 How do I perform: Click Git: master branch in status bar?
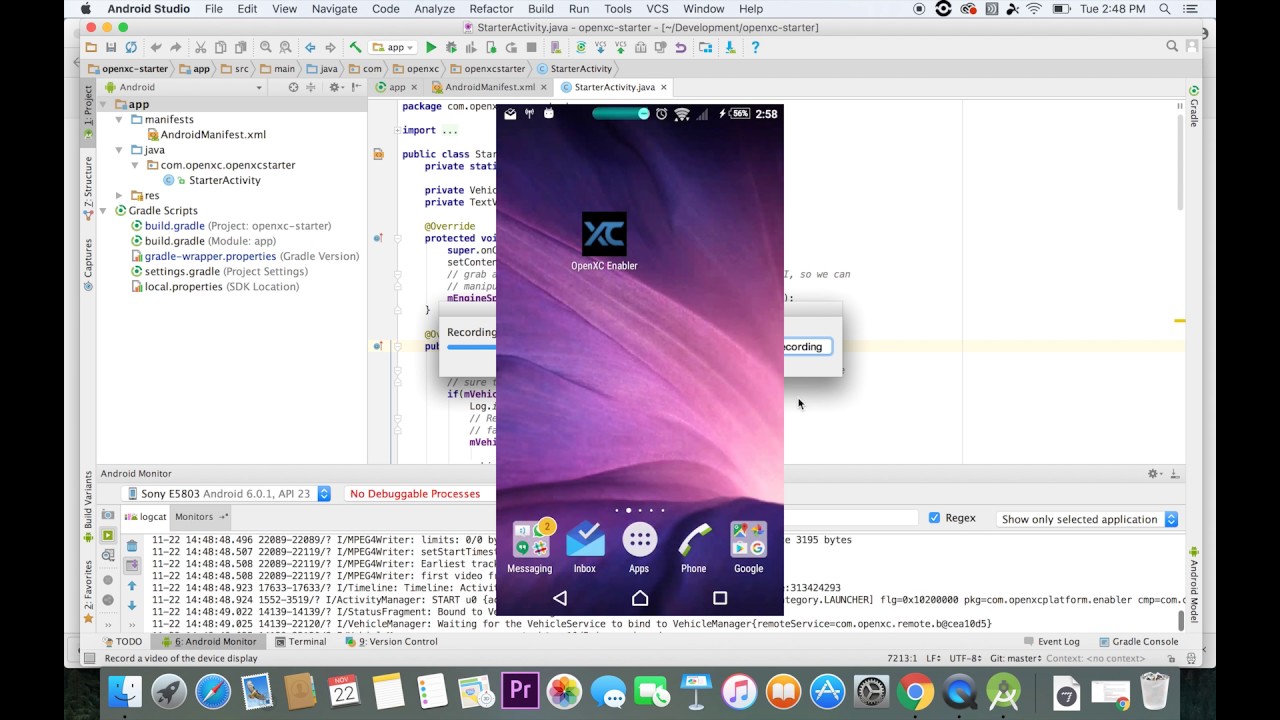(1015, 658)
